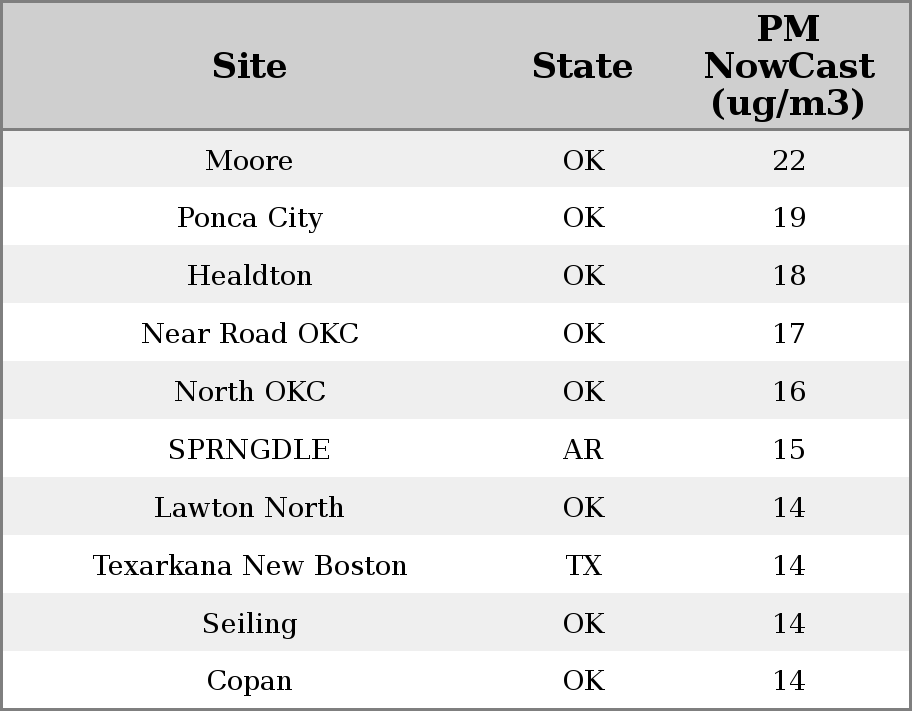
Task: Select the SPRNGDLE site cell
Action: click(249, 449)
